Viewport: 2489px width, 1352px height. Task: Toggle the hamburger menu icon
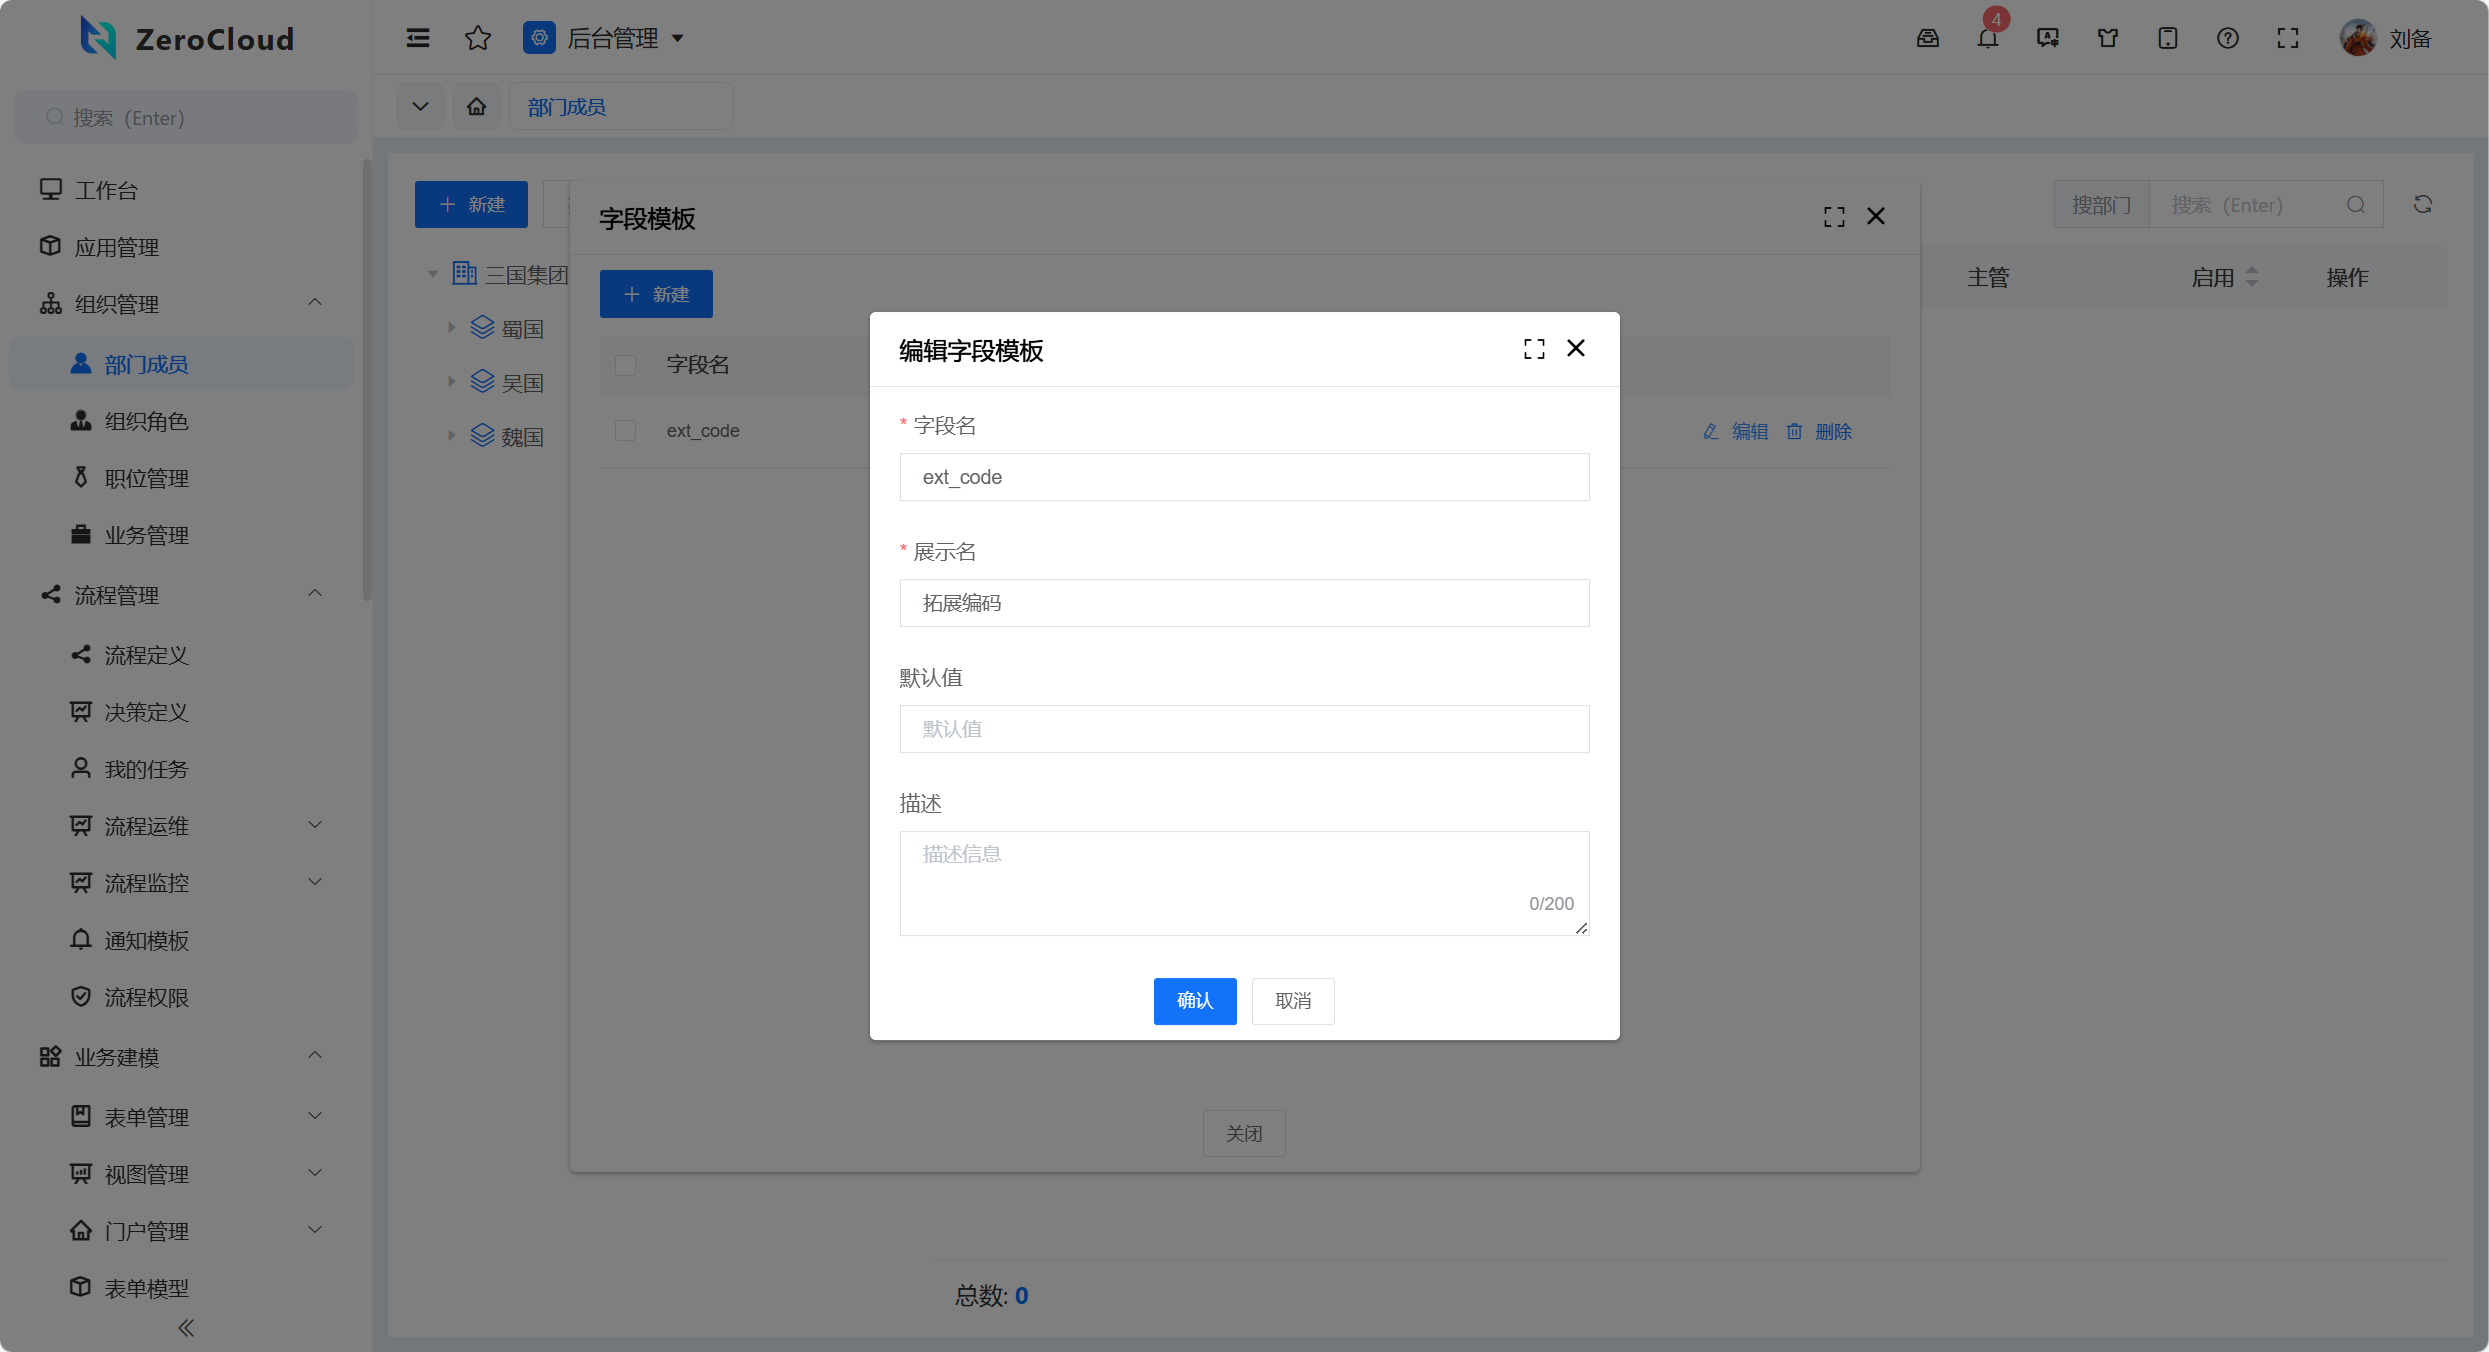pos(418,39)
